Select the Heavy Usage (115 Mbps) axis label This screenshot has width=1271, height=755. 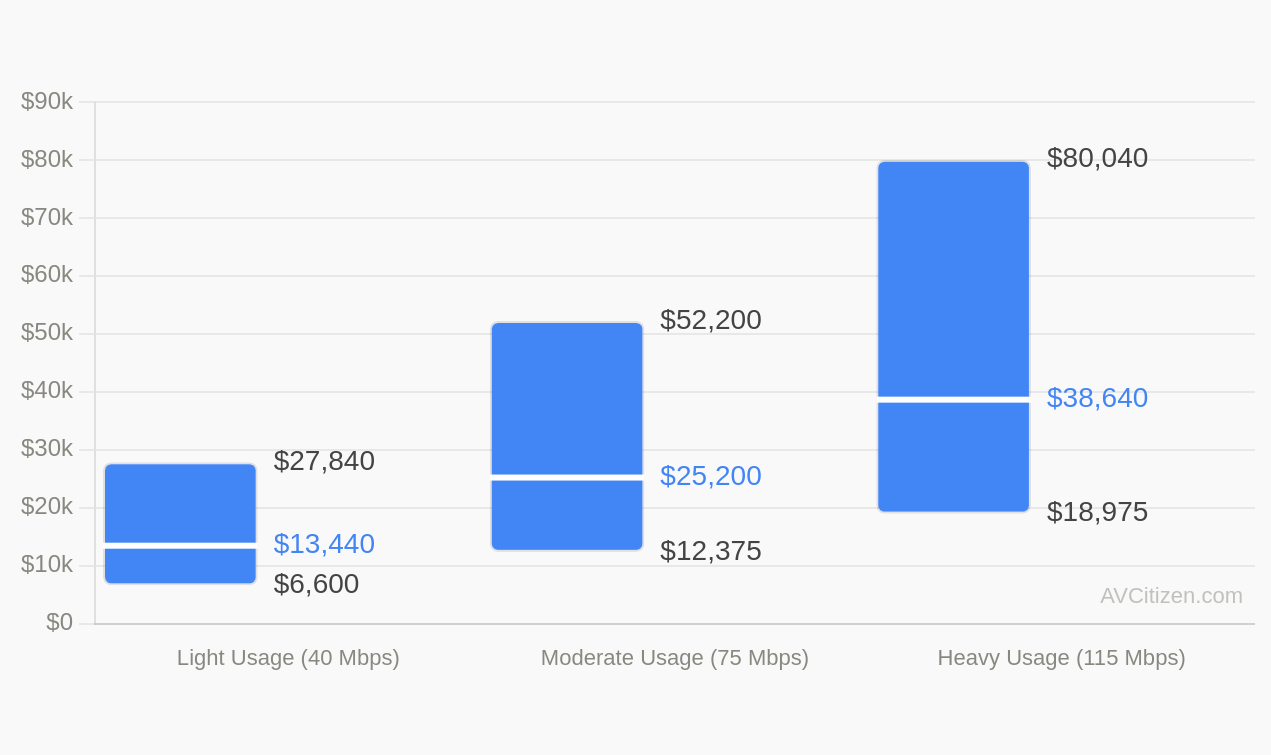(x=1060, y=658)
